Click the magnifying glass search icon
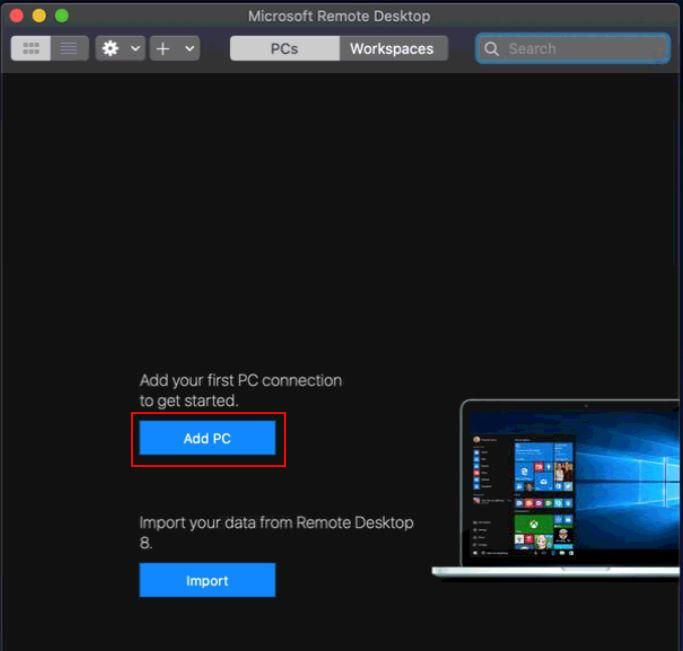The height and width of the screenshot is (651, 683). click(x=492, y=48)
